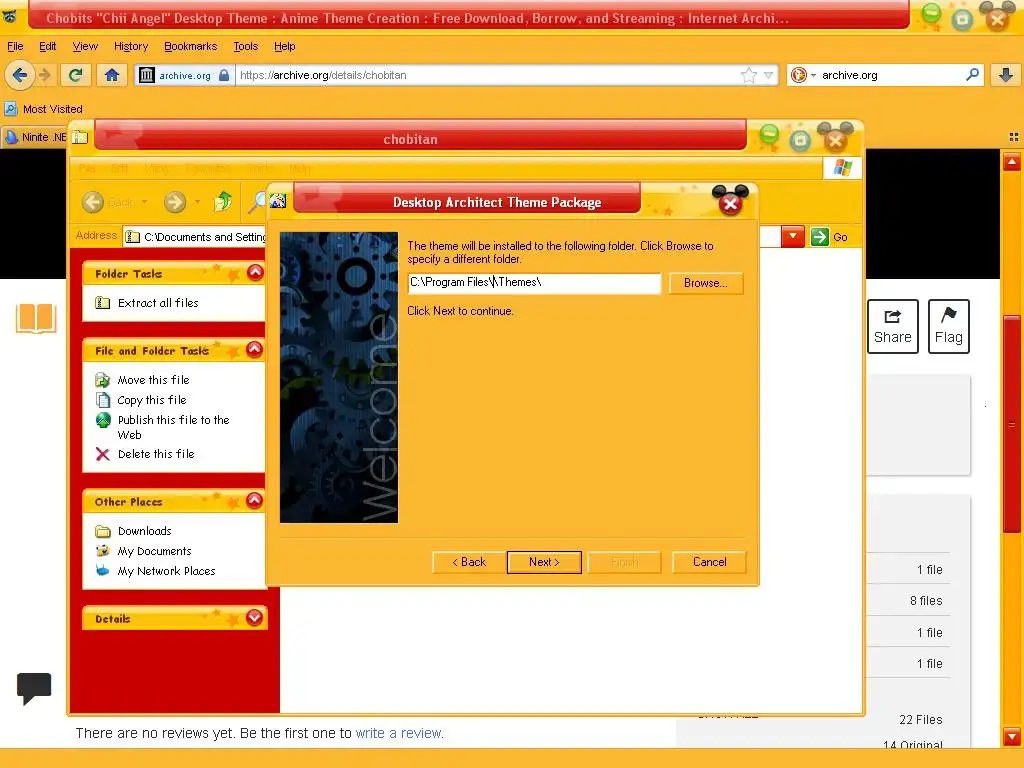
Task: Click the installer dialog title icon
Action: pyautogui.click(x=278, y=200)
